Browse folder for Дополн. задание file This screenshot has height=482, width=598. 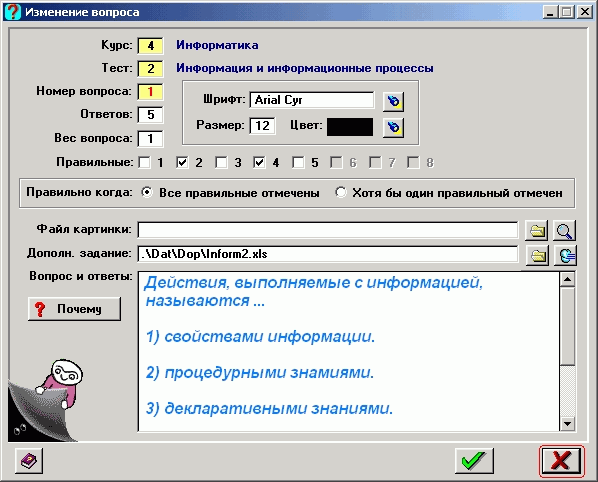click(x=537, y=255)
